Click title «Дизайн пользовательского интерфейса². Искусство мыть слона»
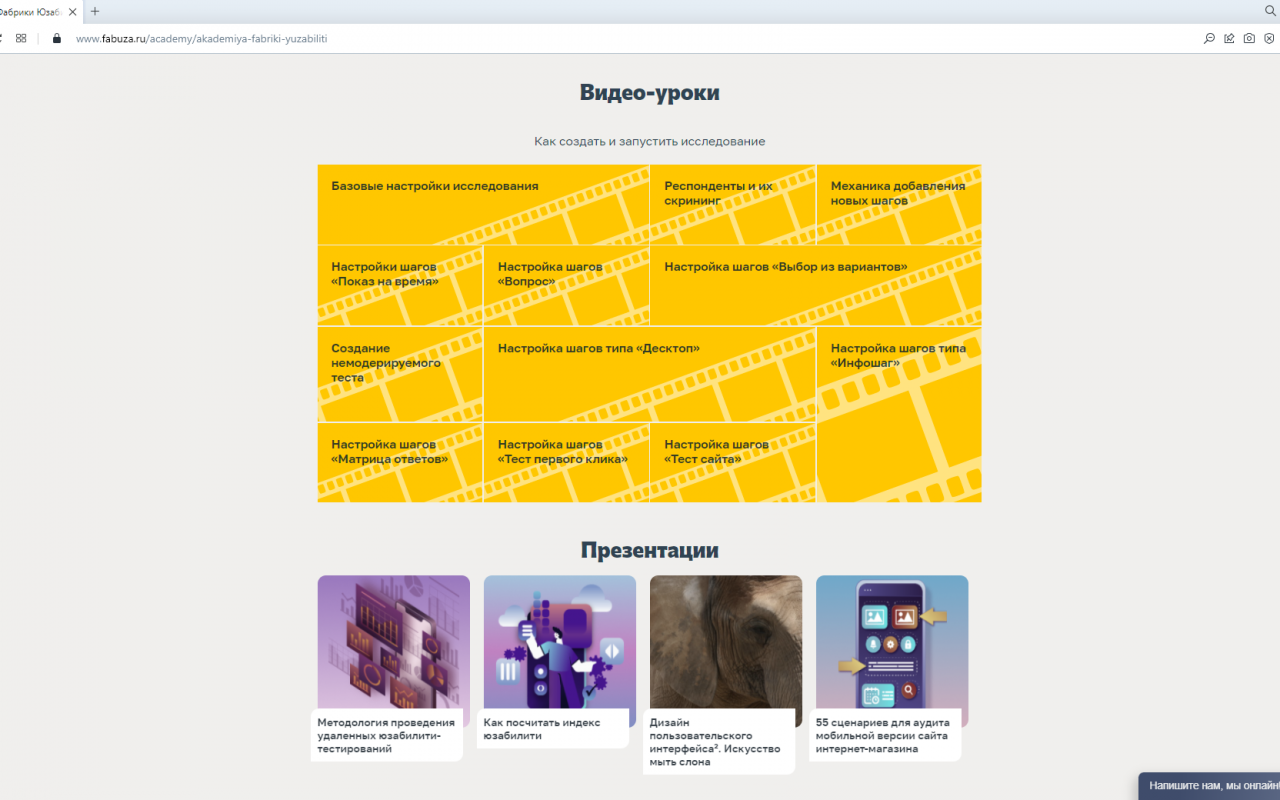 [x=715, y=742]
